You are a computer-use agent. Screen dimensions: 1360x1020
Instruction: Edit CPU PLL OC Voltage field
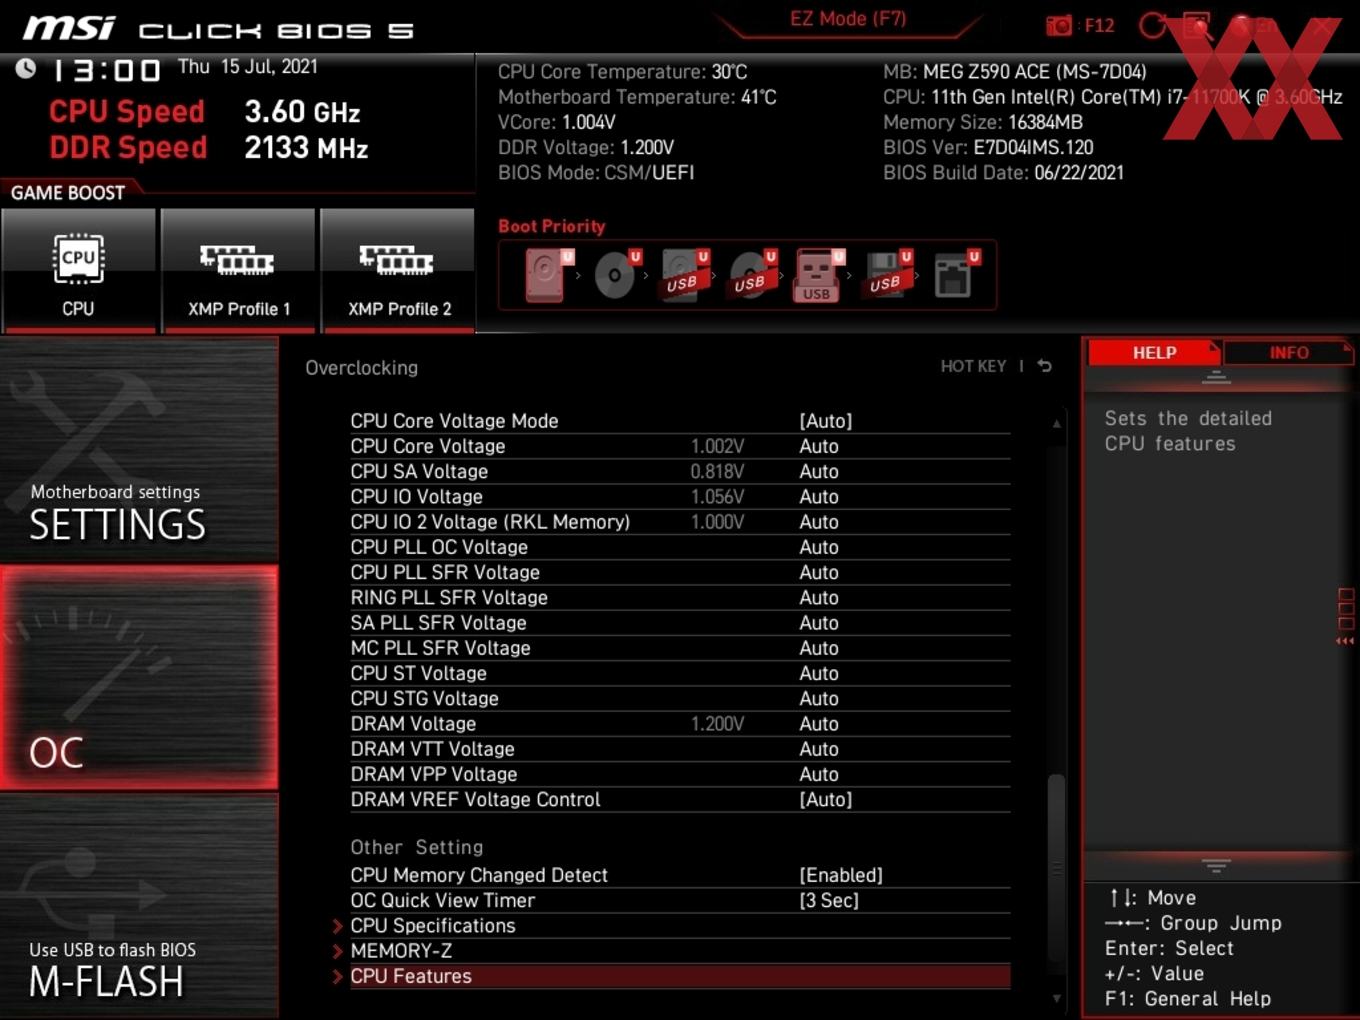[819, 547]
